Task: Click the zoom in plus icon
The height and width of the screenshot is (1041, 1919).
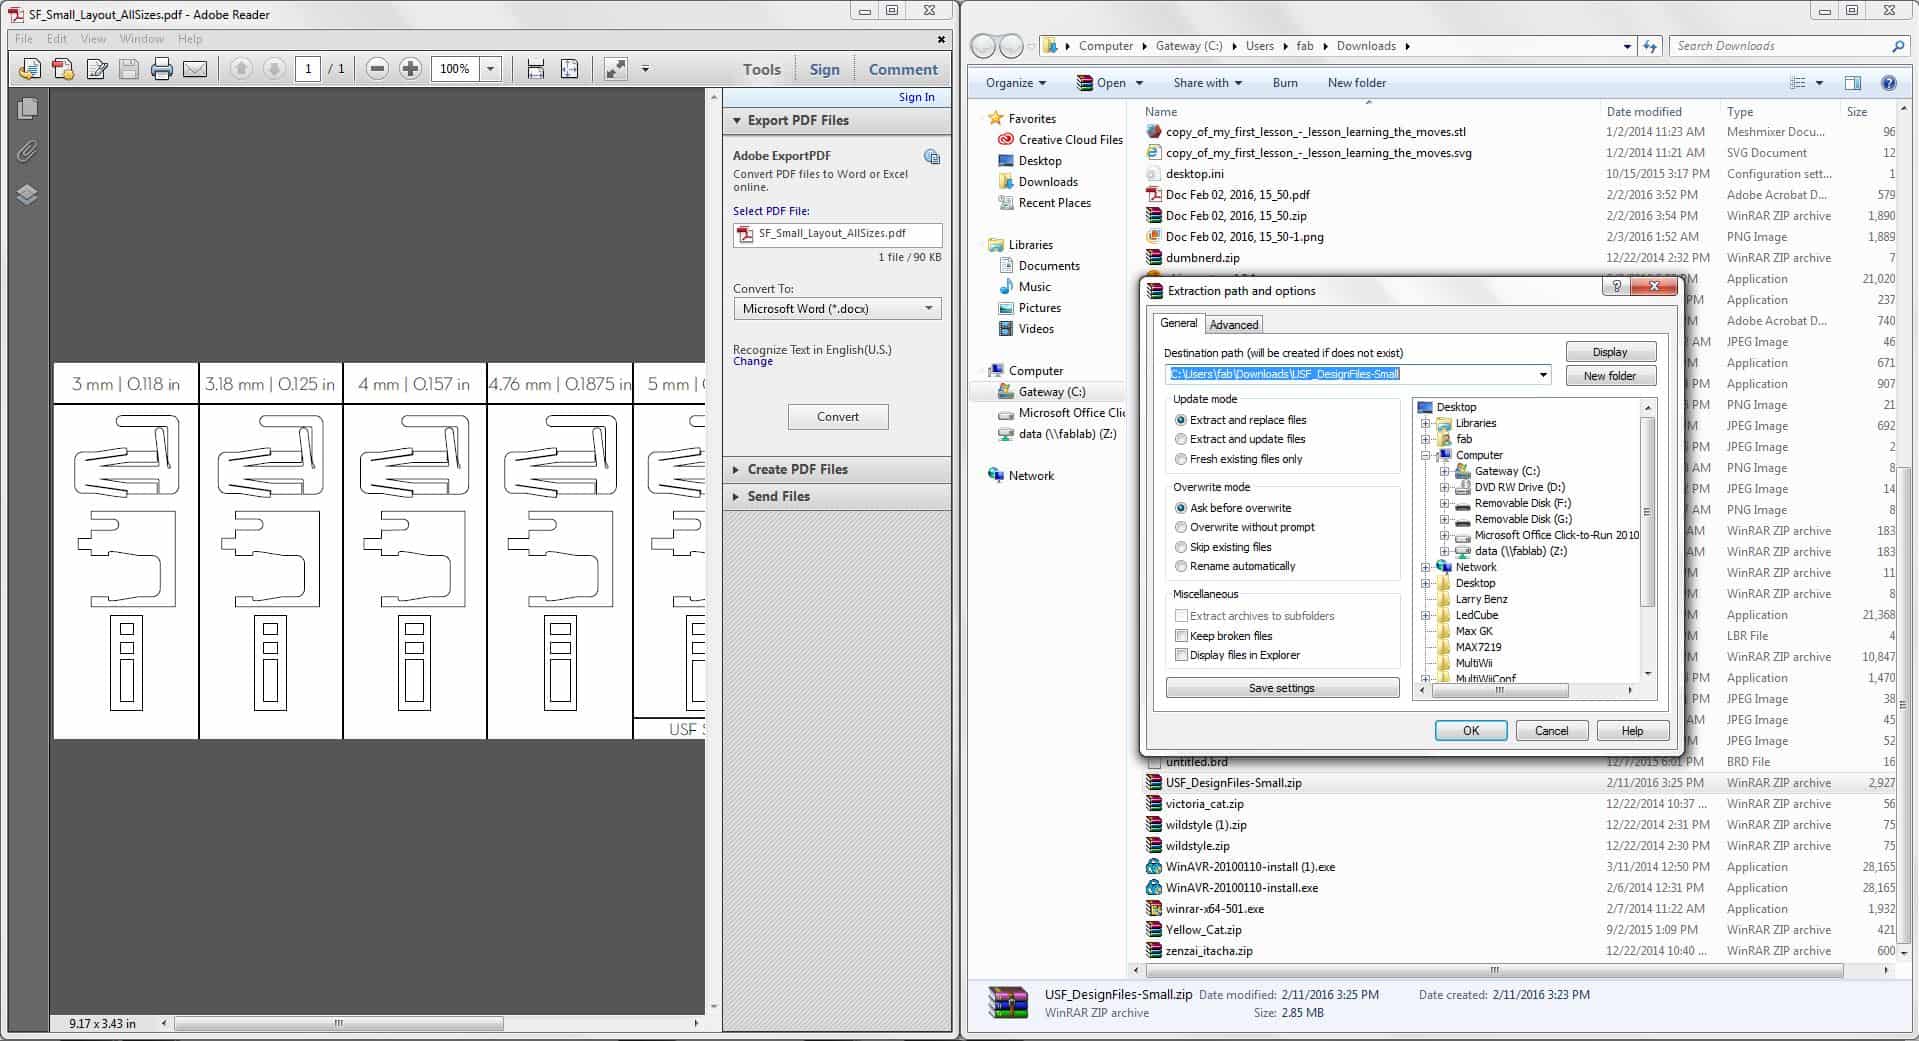Action: pos(410,69)
